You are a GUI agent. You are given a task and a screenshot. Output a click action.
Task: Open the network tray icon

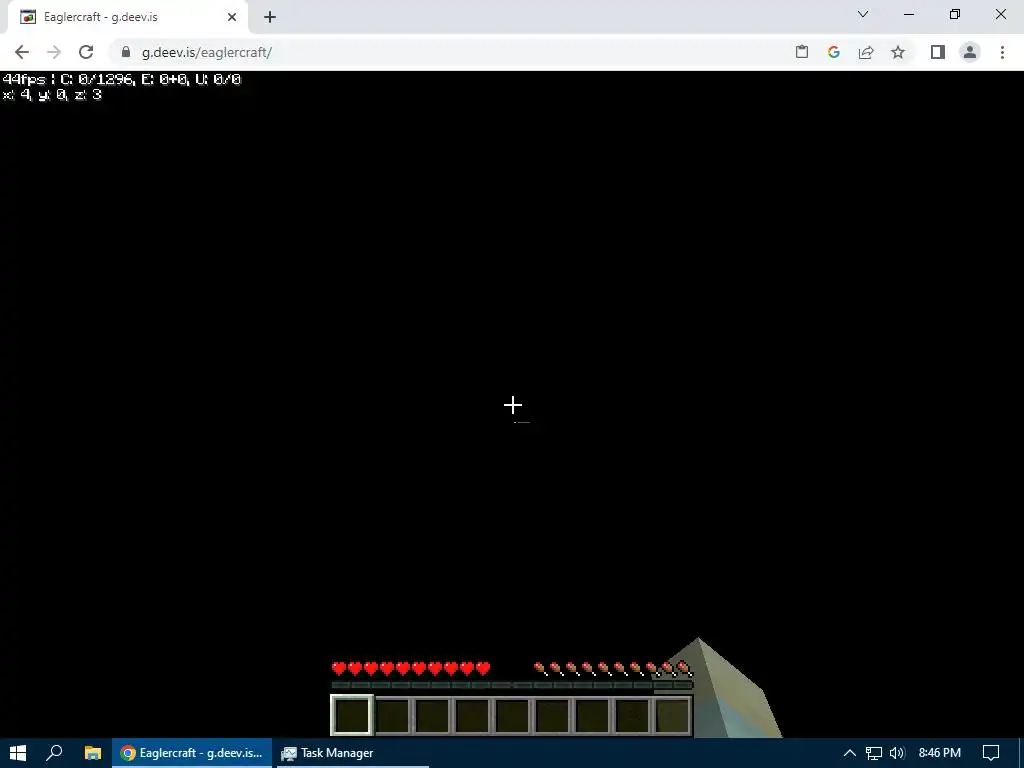coord(874,753)
